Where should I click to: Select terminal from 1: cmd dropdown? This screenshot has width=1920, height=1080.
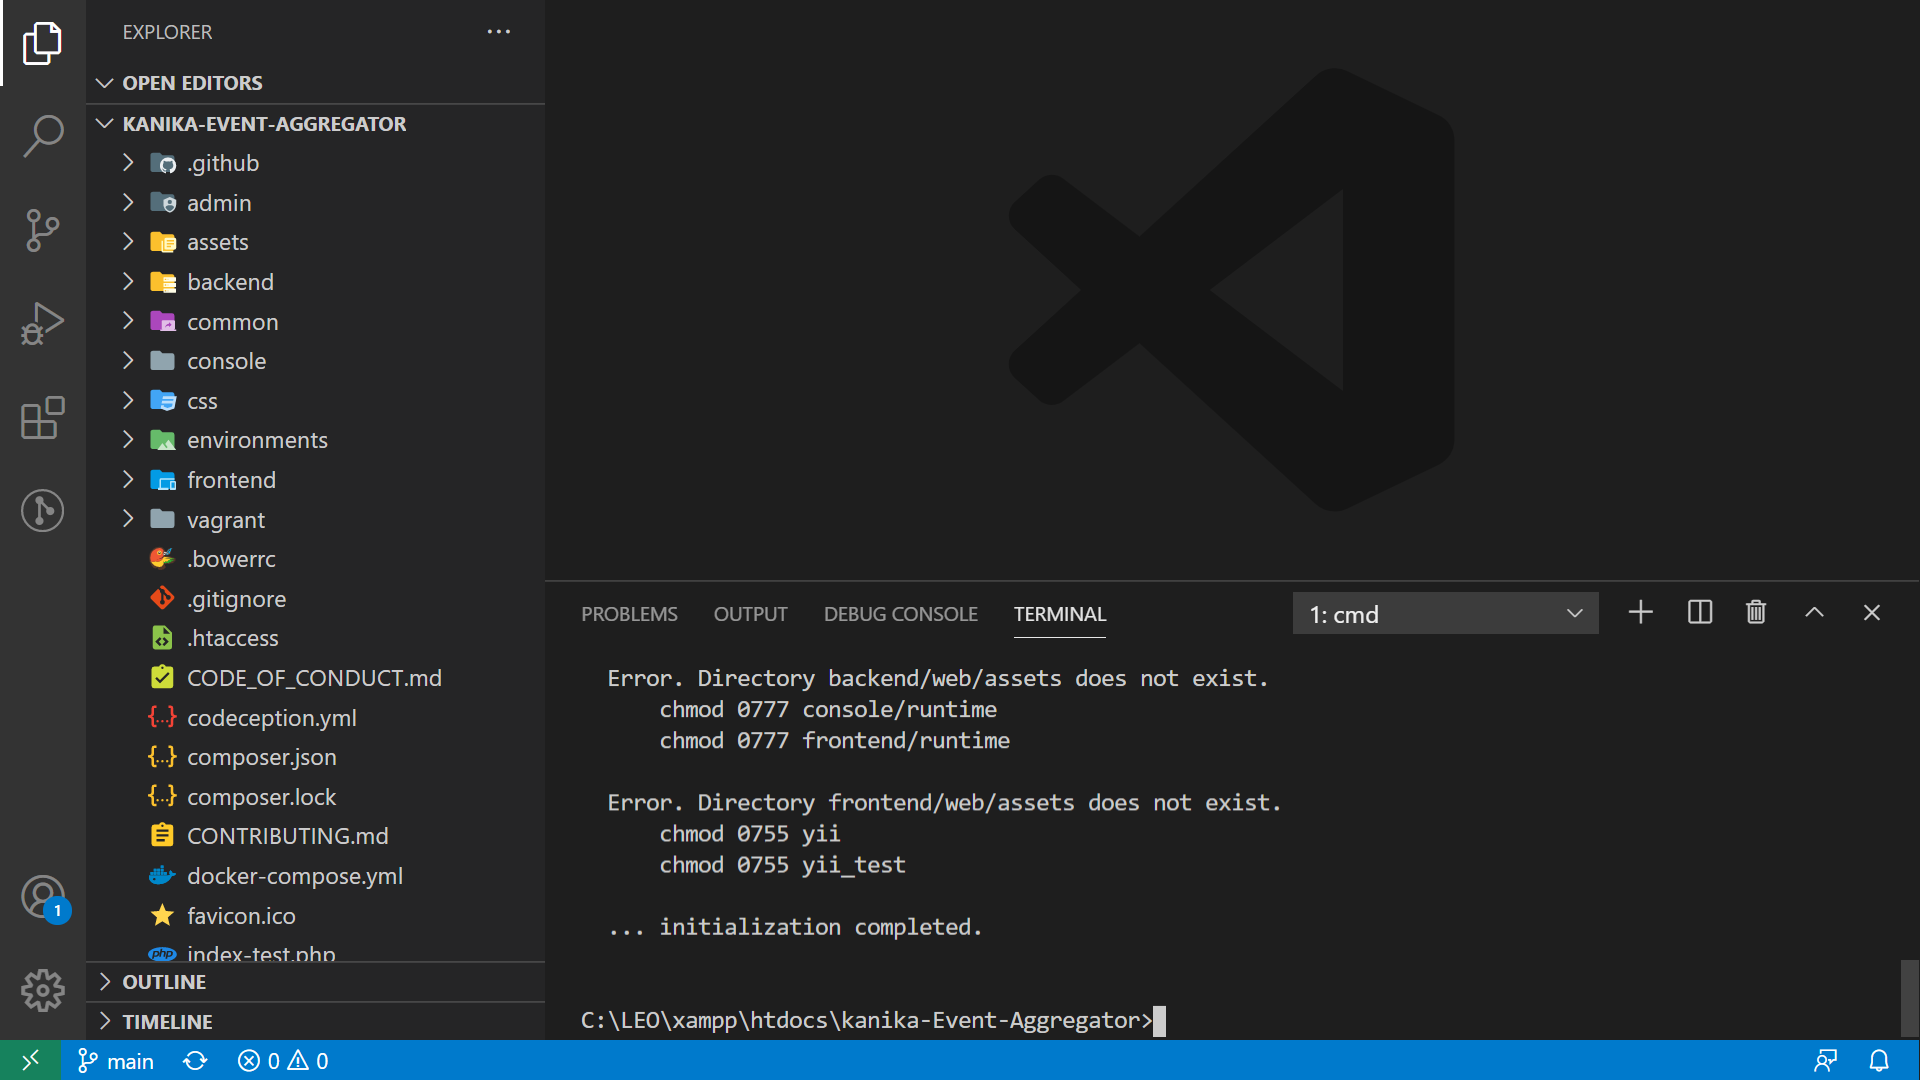point(1445,614)
